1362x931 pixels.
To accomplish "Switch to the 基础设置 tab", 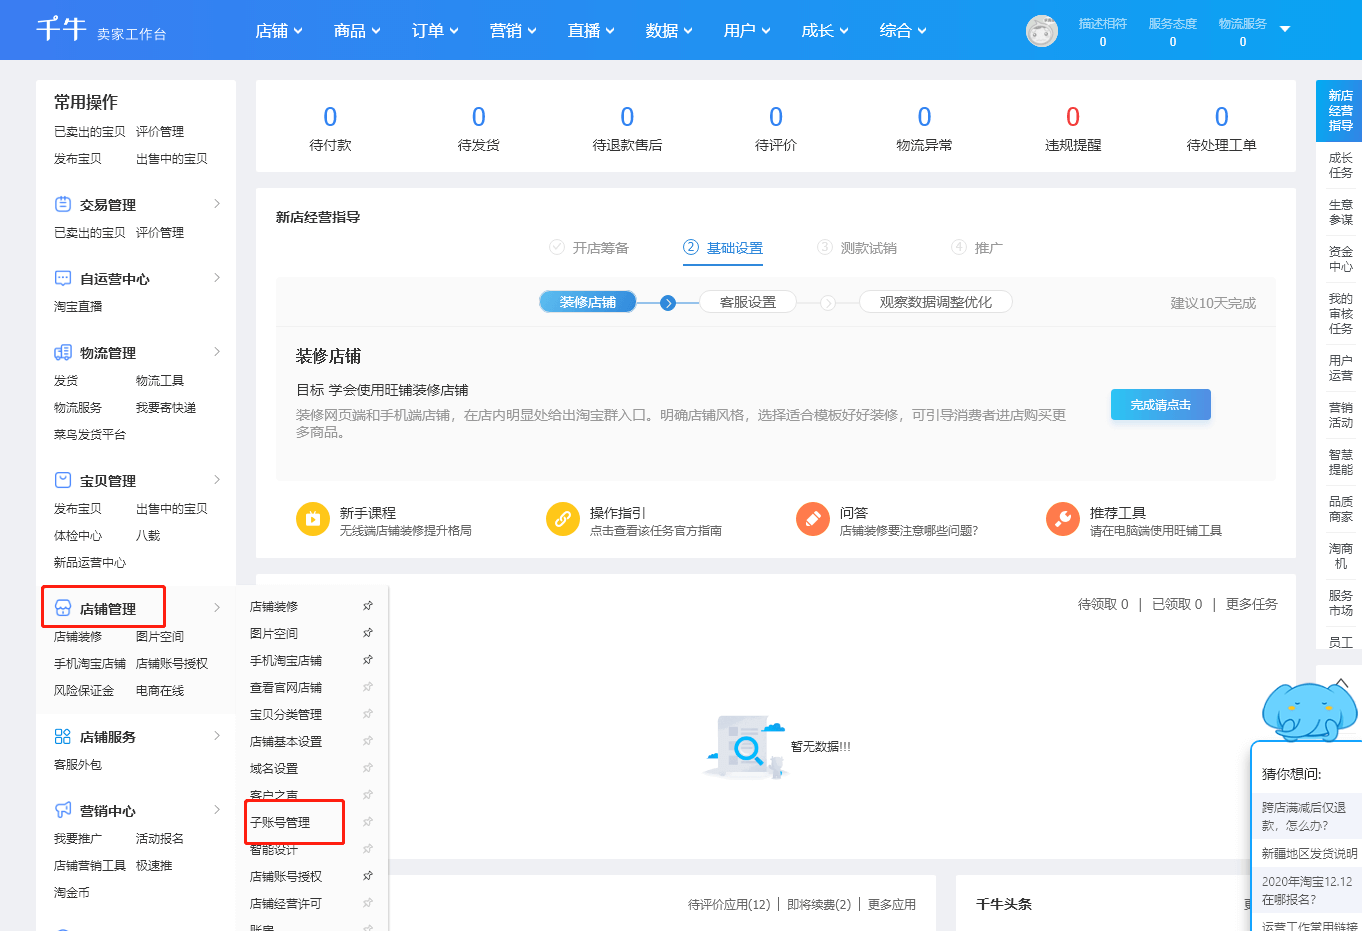I will [x=723, y=248].
